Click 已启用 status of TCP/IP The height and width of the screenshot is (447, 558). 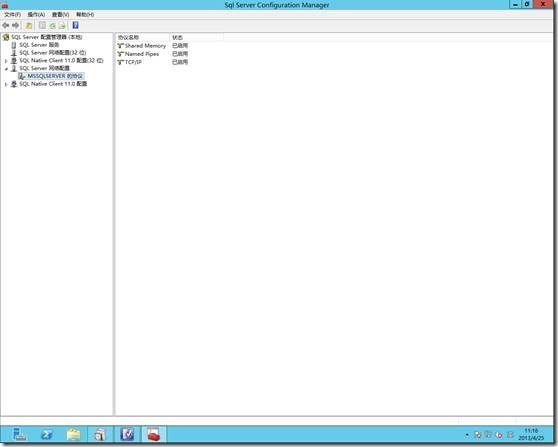point(180,62)
